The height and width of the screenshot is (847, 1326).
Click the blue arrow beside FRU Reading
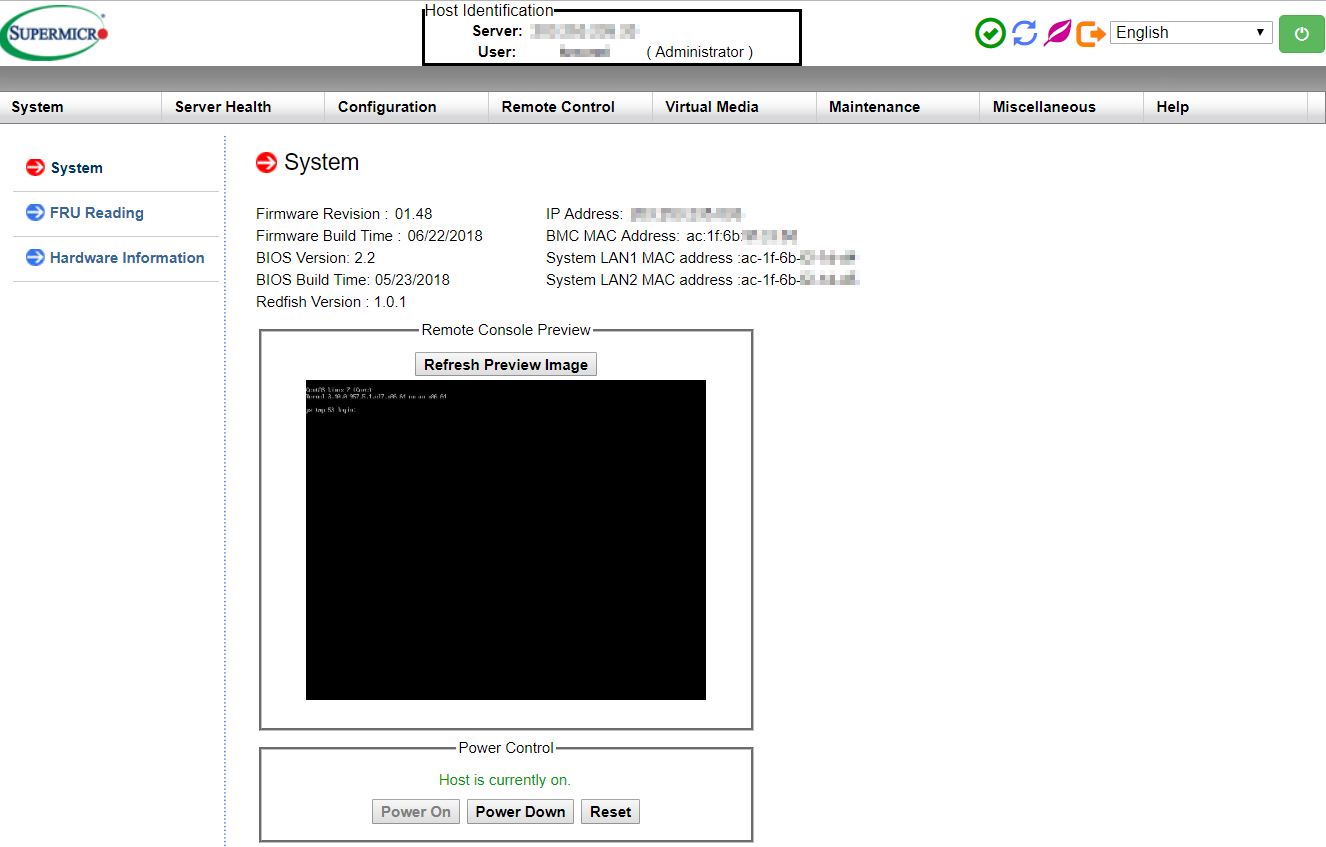click(35, 212)
